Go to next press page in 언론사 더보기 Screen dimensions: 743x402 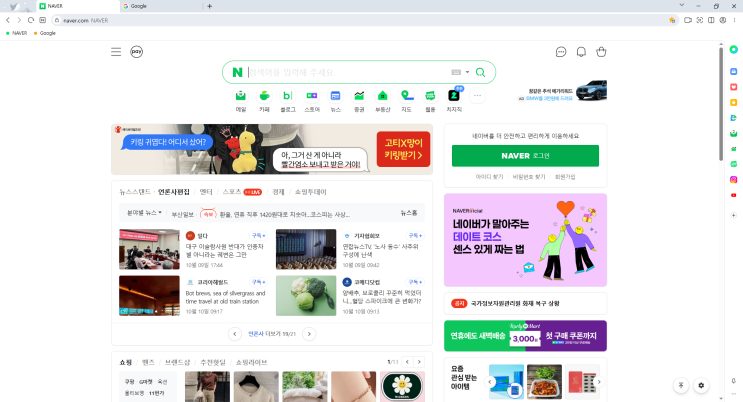309,334
